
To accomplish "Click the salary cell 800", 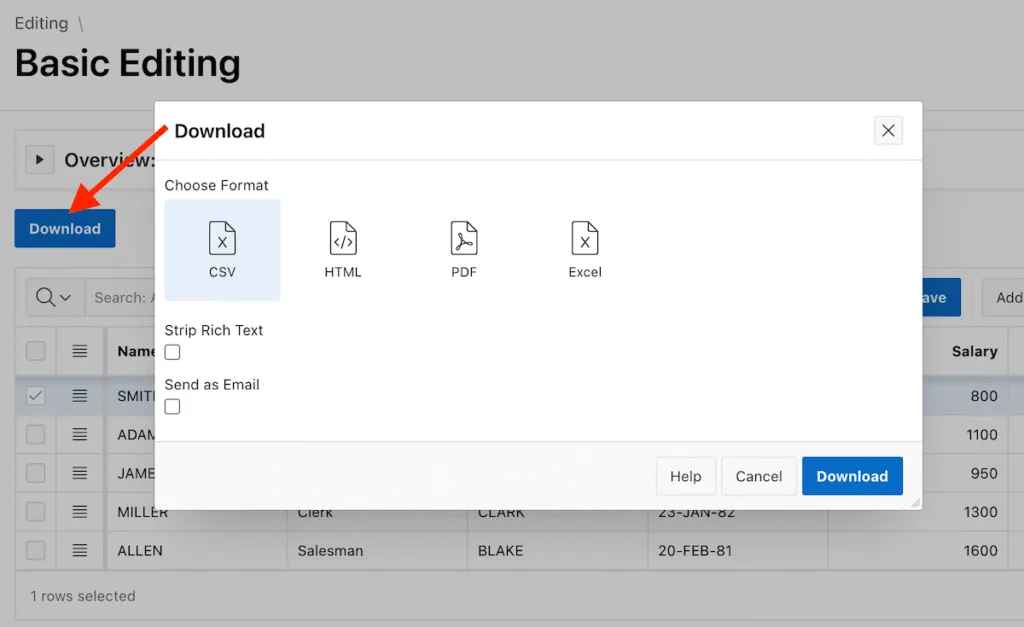I will tap(966, 396).
